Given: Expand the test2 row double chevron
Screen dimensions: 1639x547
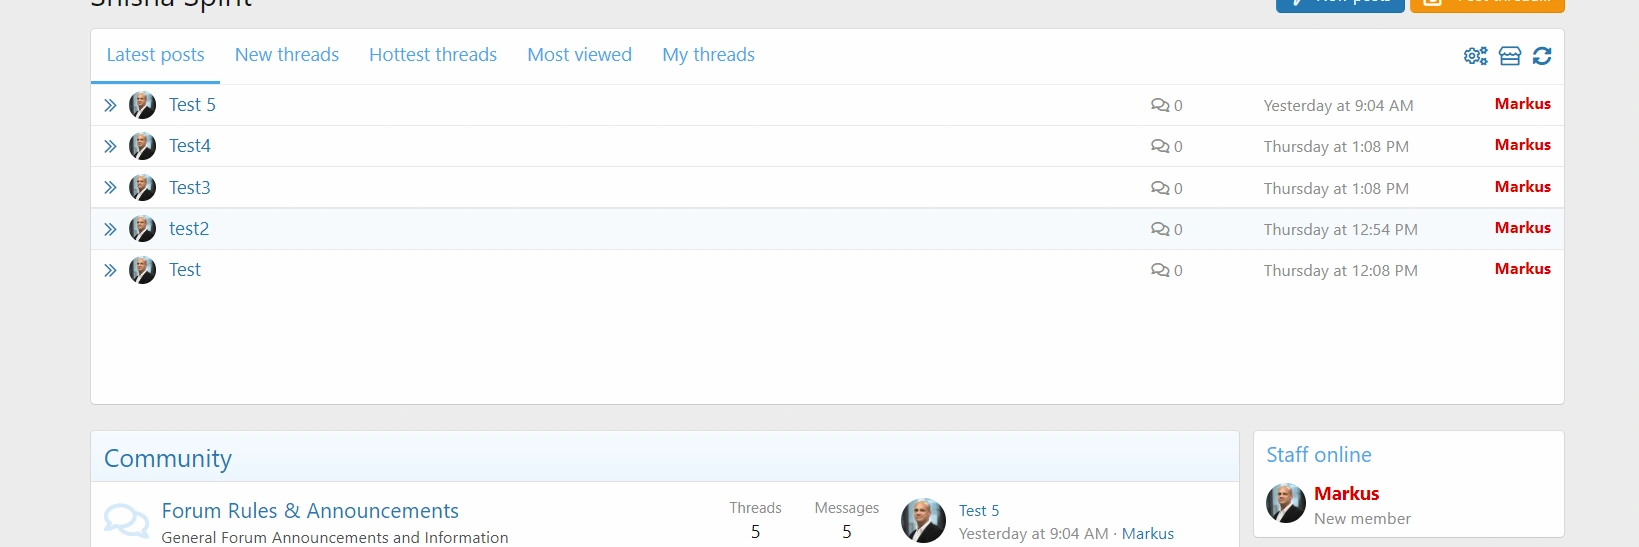Looking at the screenshot, I should [110, 229].
